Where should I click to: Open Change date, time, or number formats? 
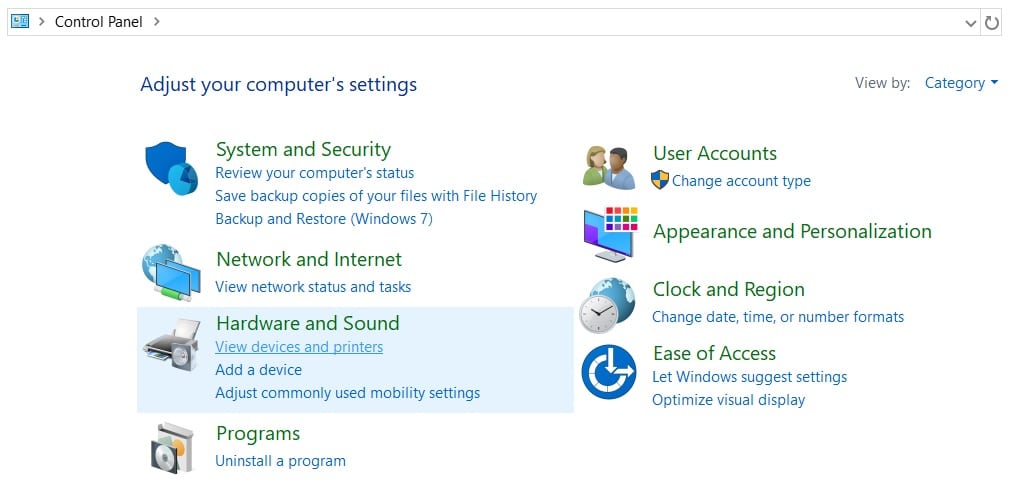(777, 317)
